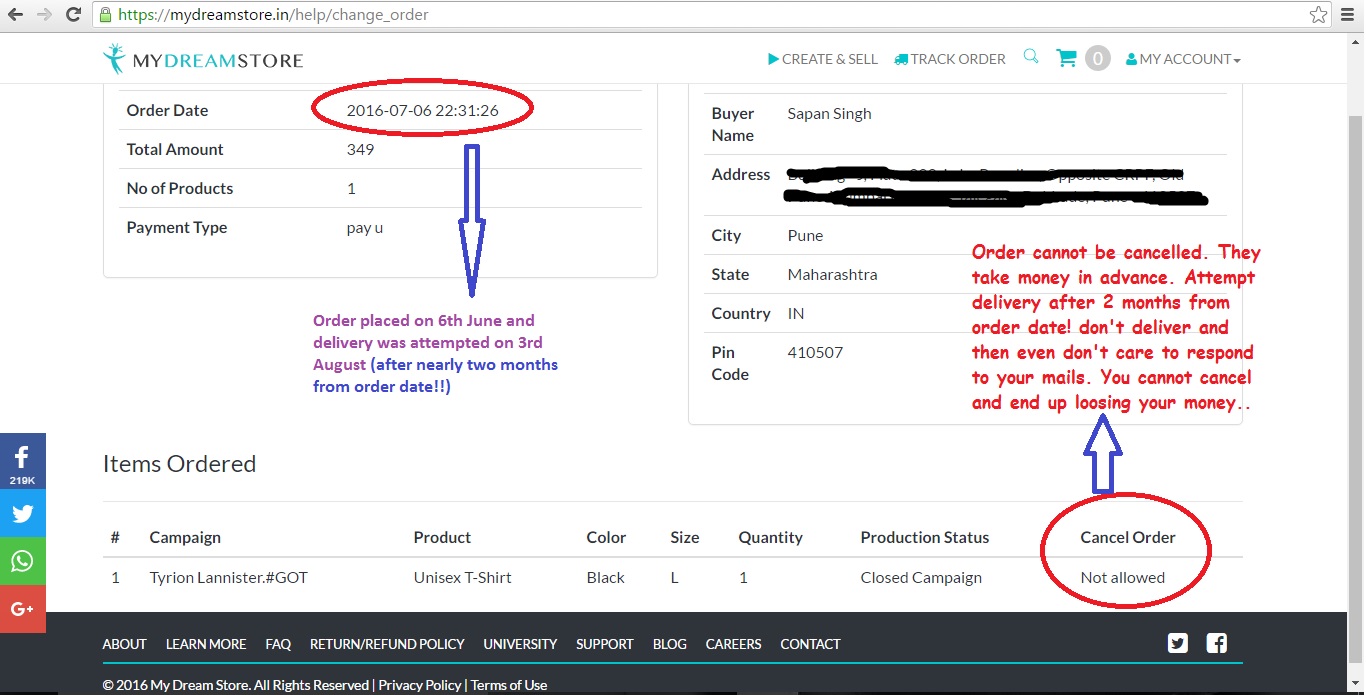Screen dimensions: 1366x695
Task: Click the Facebook share icon in sidebar
Action: [22, 461]
